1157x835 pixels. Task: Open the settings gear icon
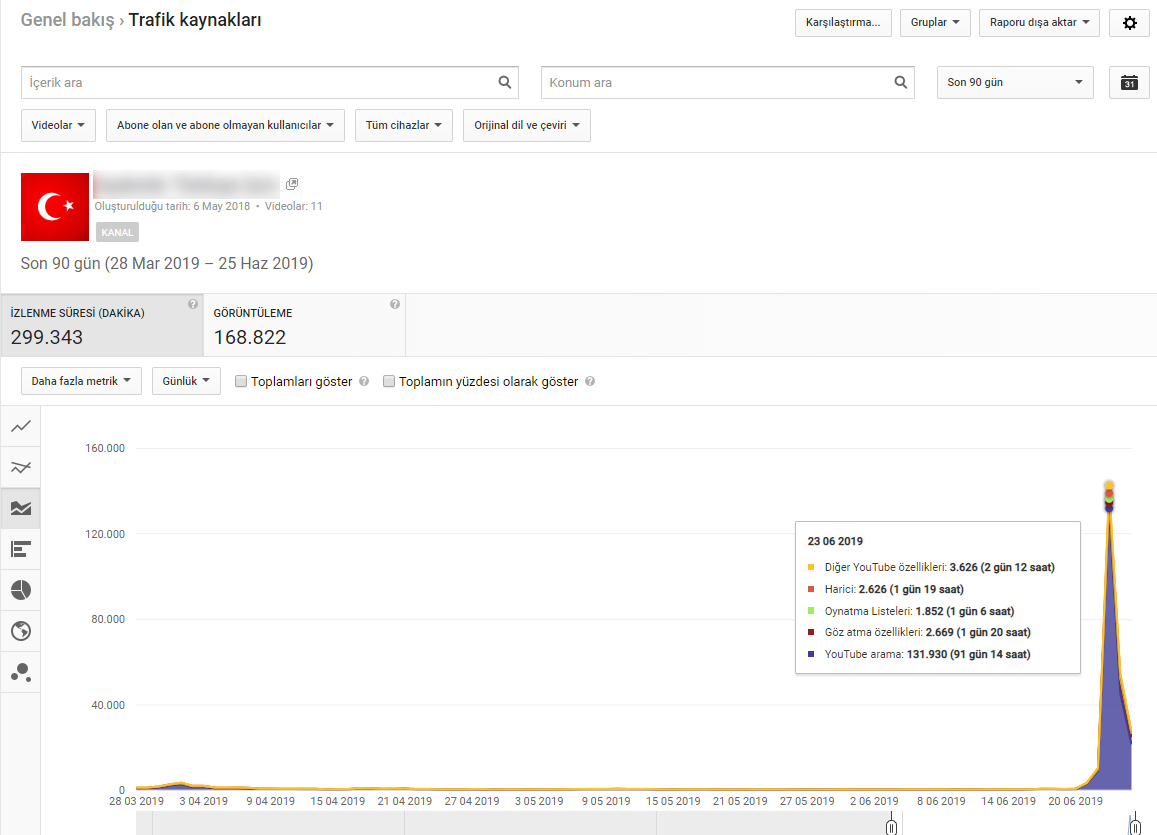tap(1129, 23)
